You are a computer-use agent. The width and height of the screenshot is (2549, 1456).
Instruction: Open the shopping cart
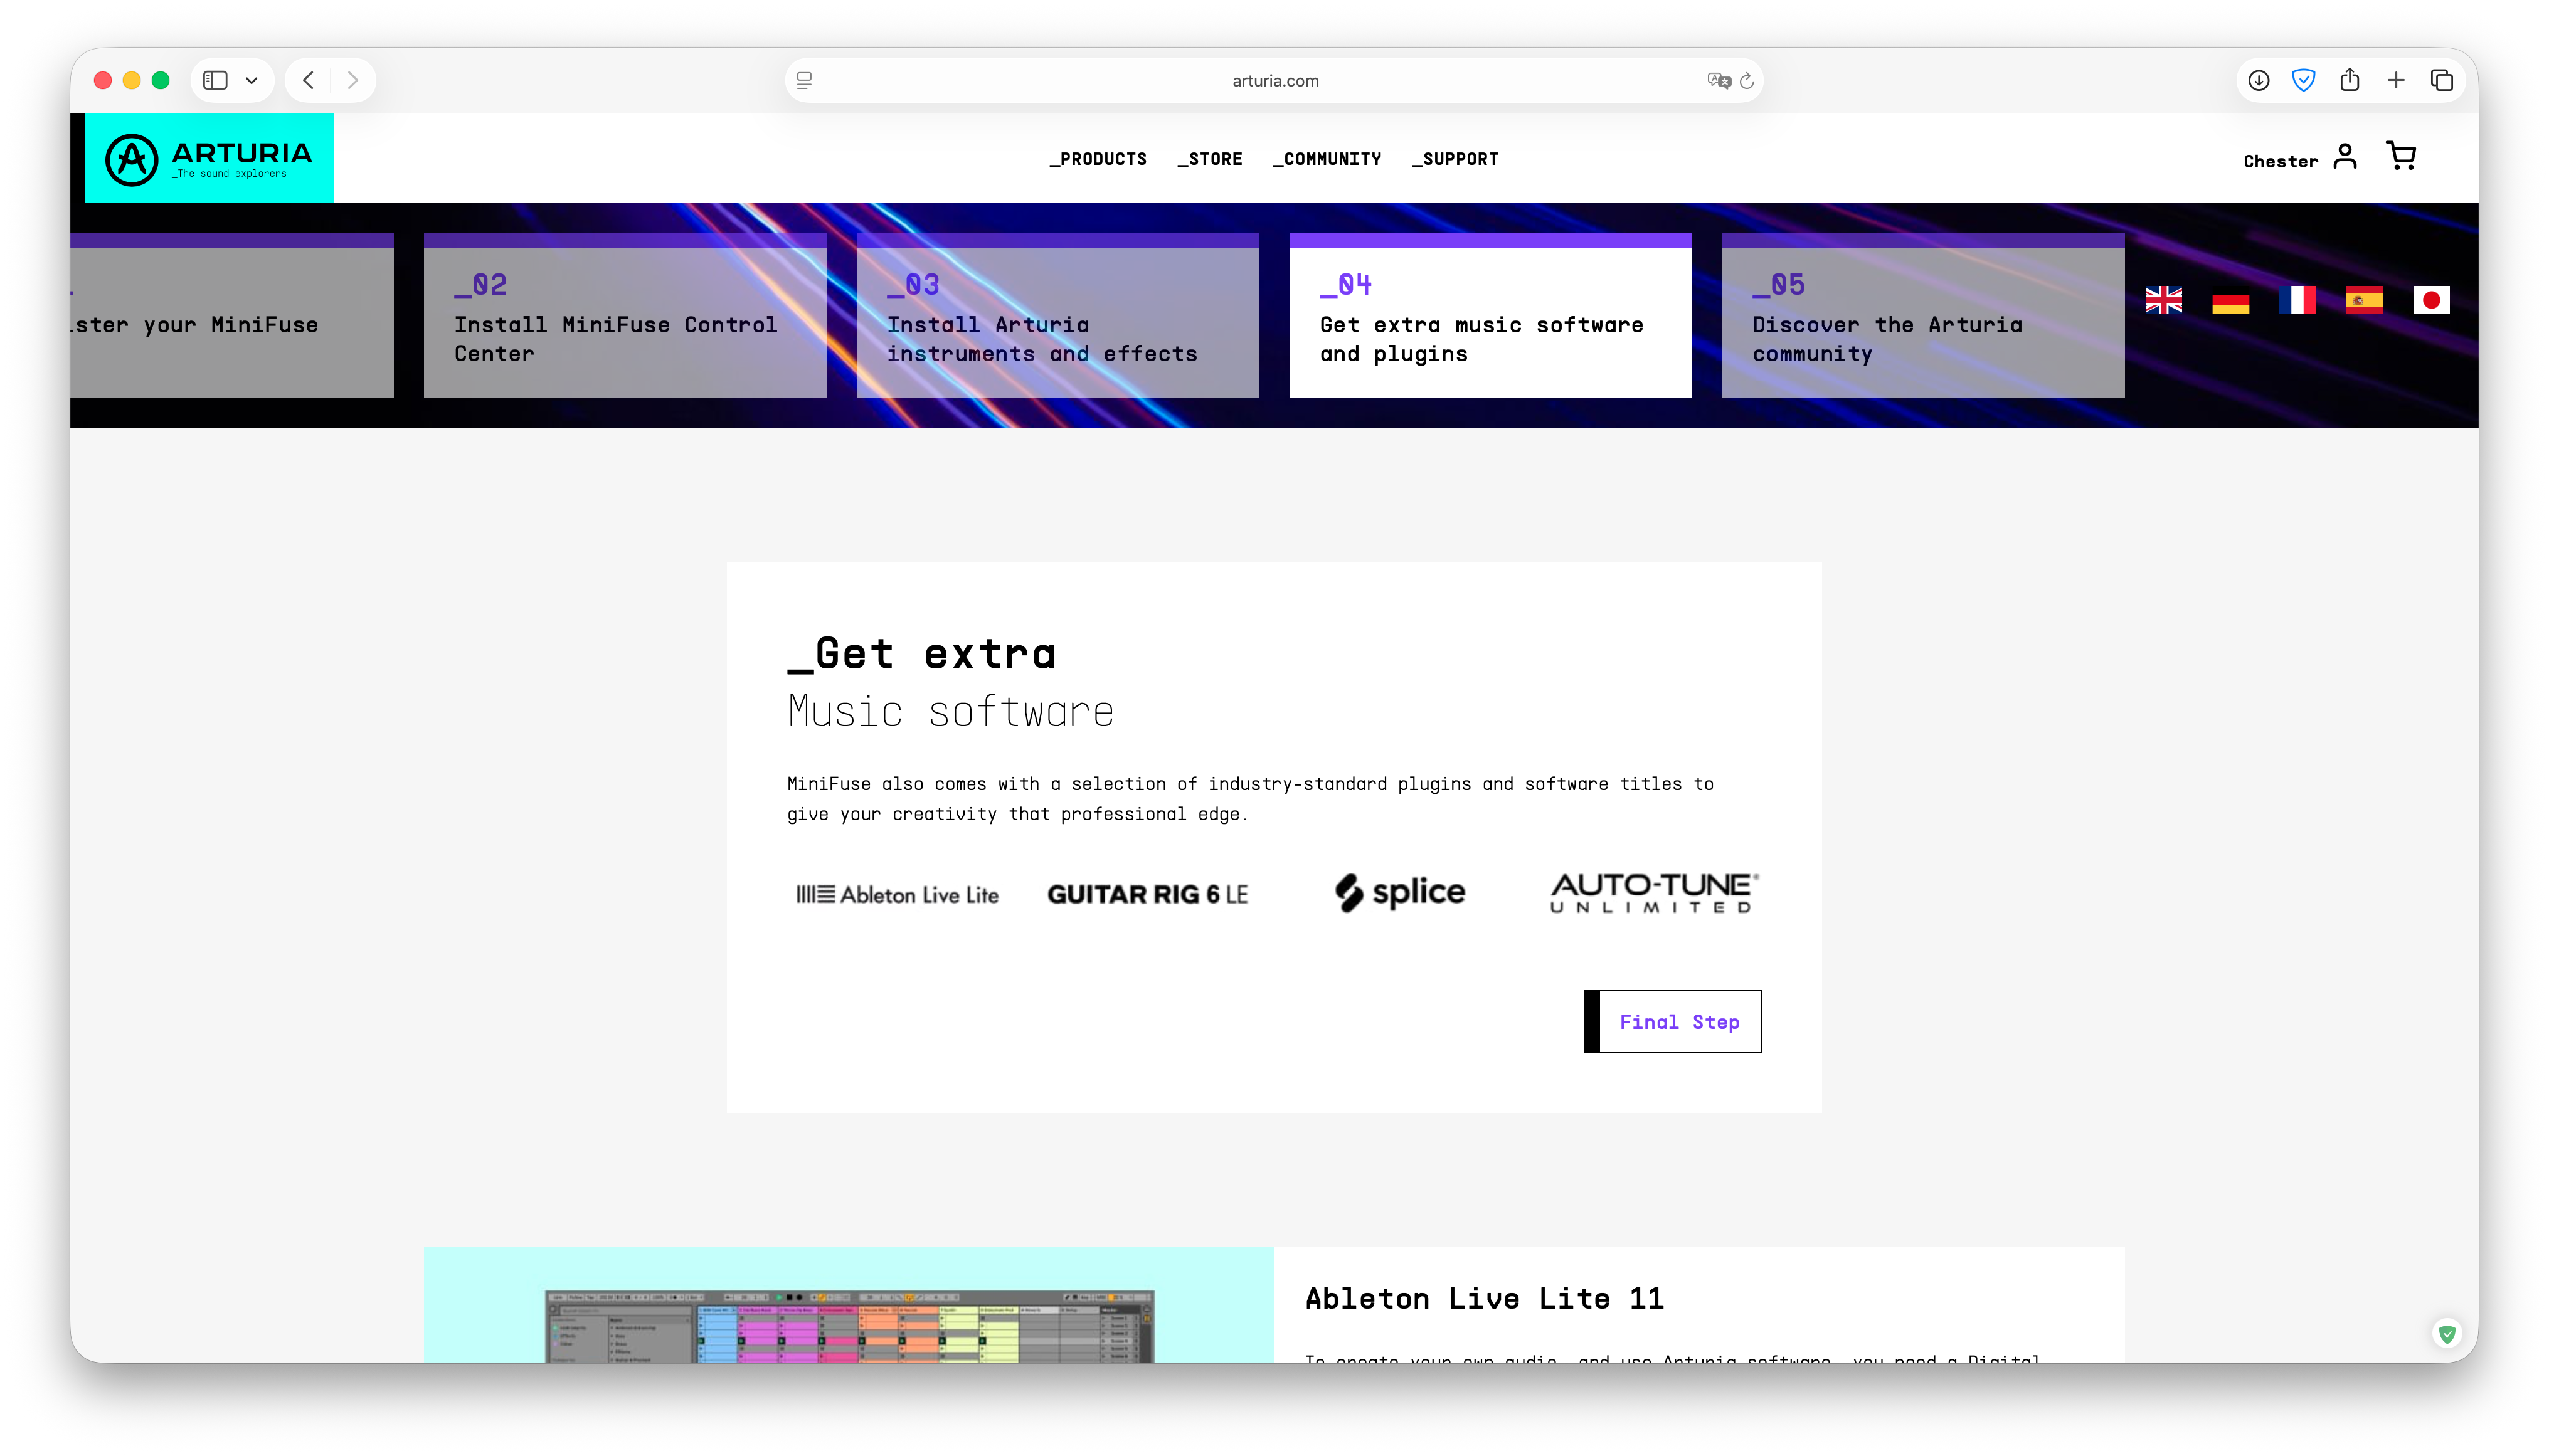[x=2401, y=156]
